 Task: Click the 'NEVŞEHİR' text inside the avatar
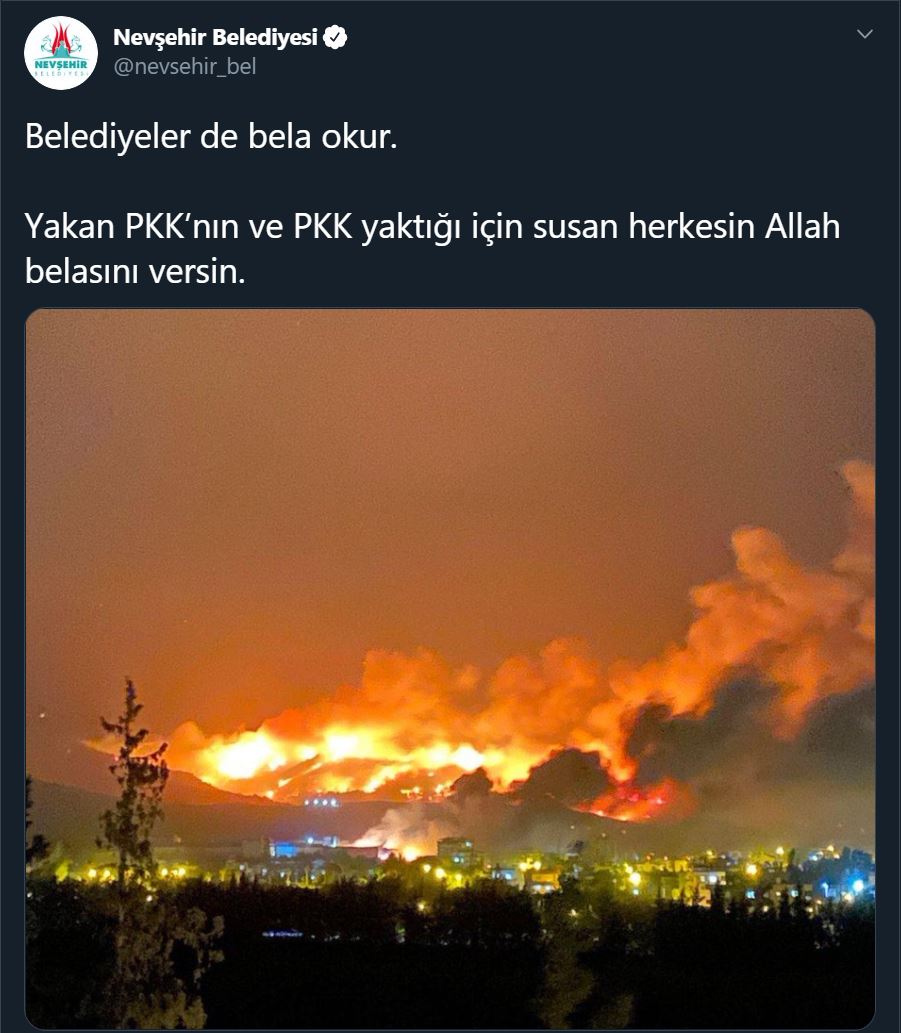click(61, 65)
